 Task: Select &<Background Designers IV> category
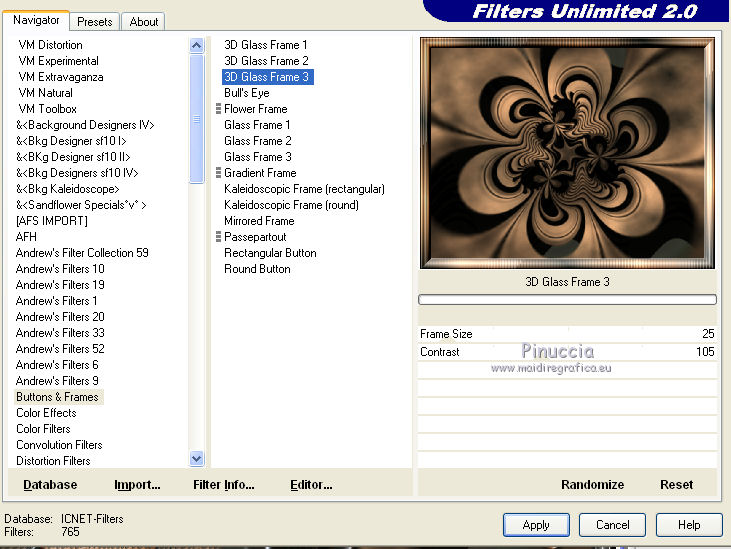(85, 125)
